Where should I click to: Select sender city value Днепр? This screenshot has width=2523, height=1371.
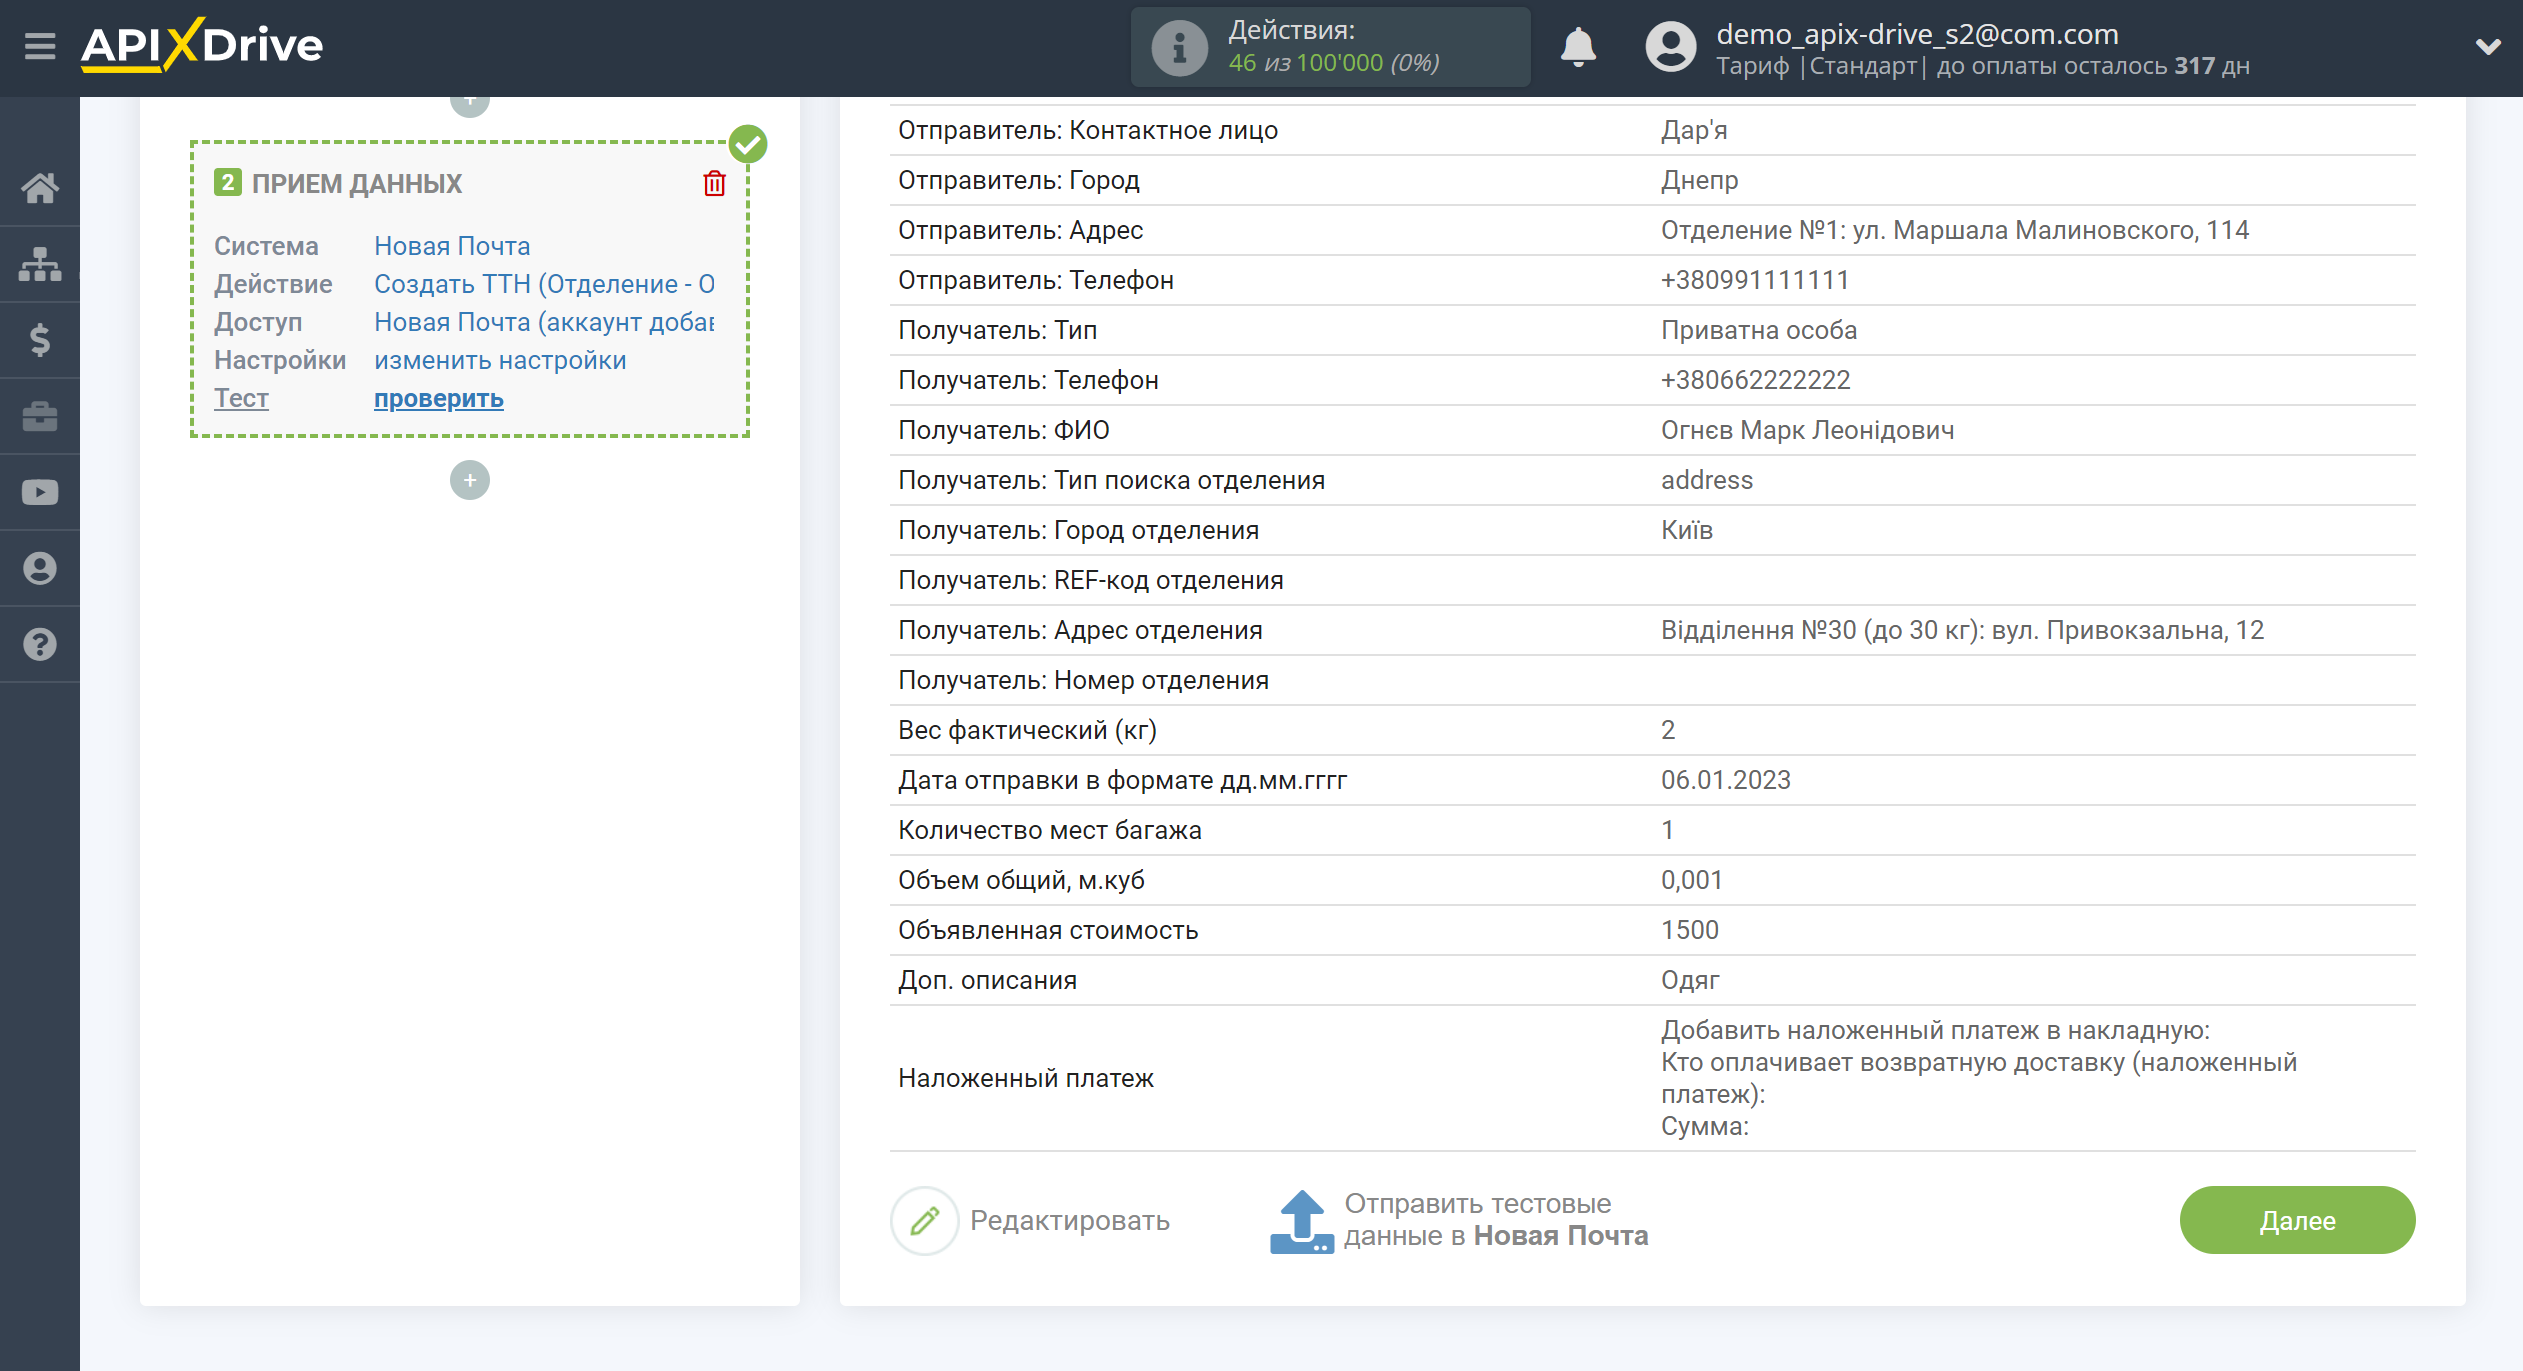pyautogui.click(x=1700, y=180)
